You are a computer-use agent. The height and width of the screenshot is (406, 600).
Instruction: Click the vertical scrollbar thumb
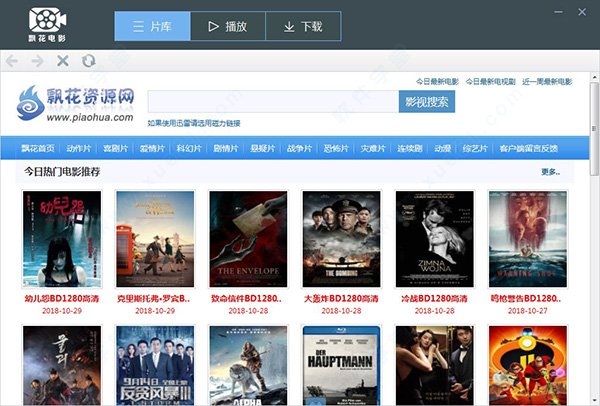coord(594,129)
